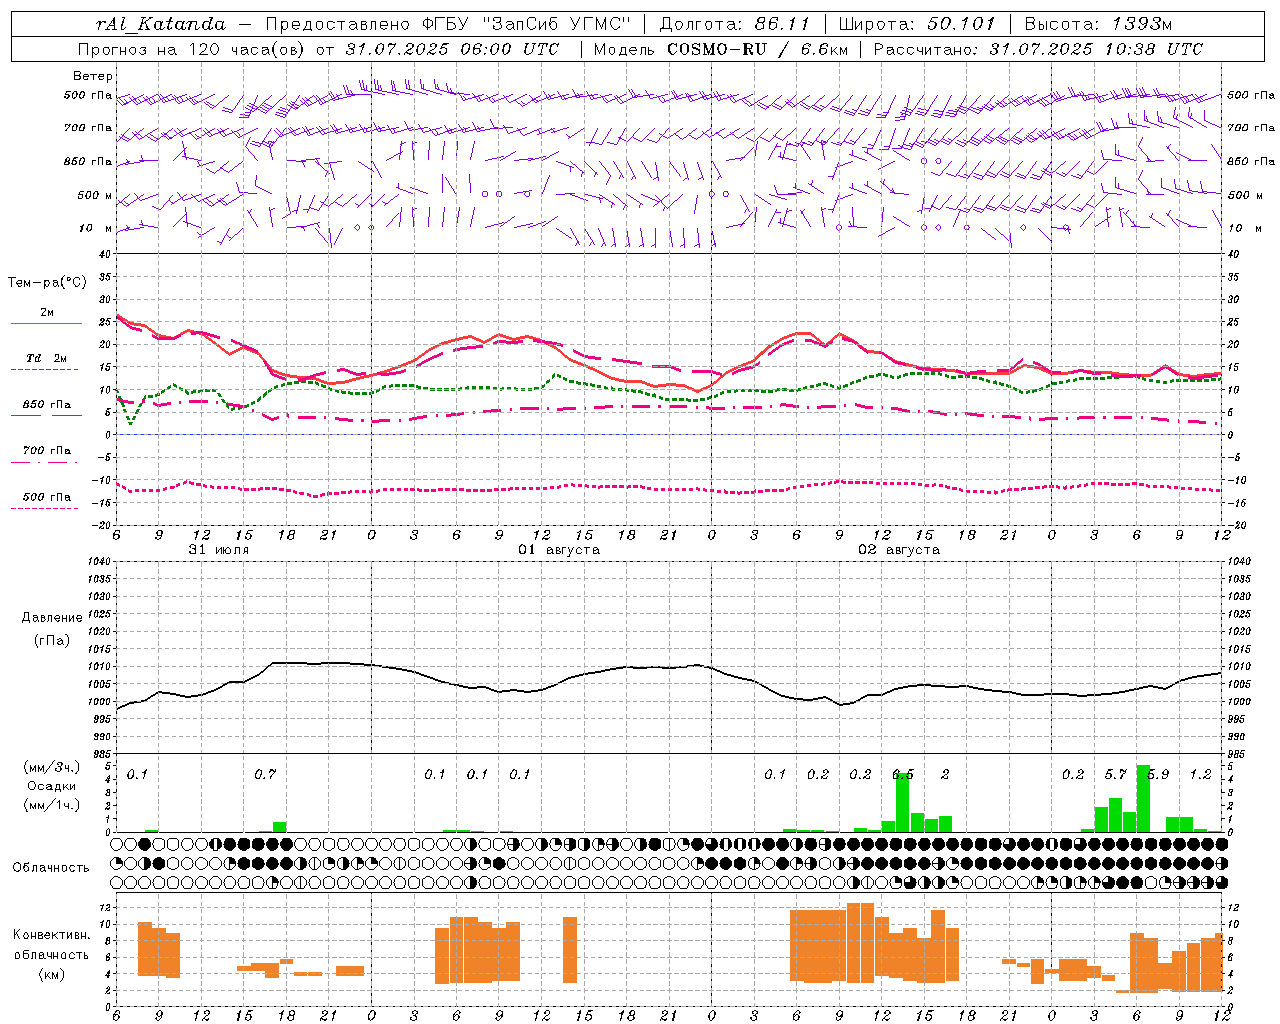Click the date label 31 июля

219,550
